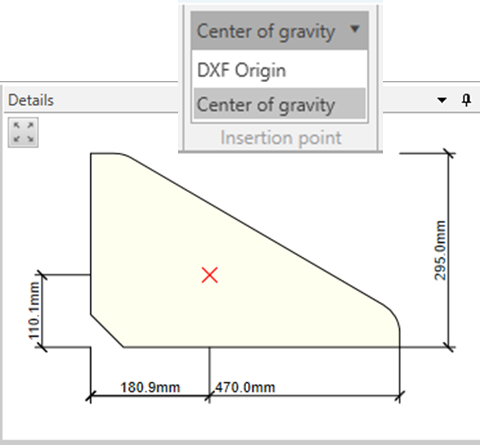Click the Insertion point group label
Viewport: 480px width, 445px height.
281,138
